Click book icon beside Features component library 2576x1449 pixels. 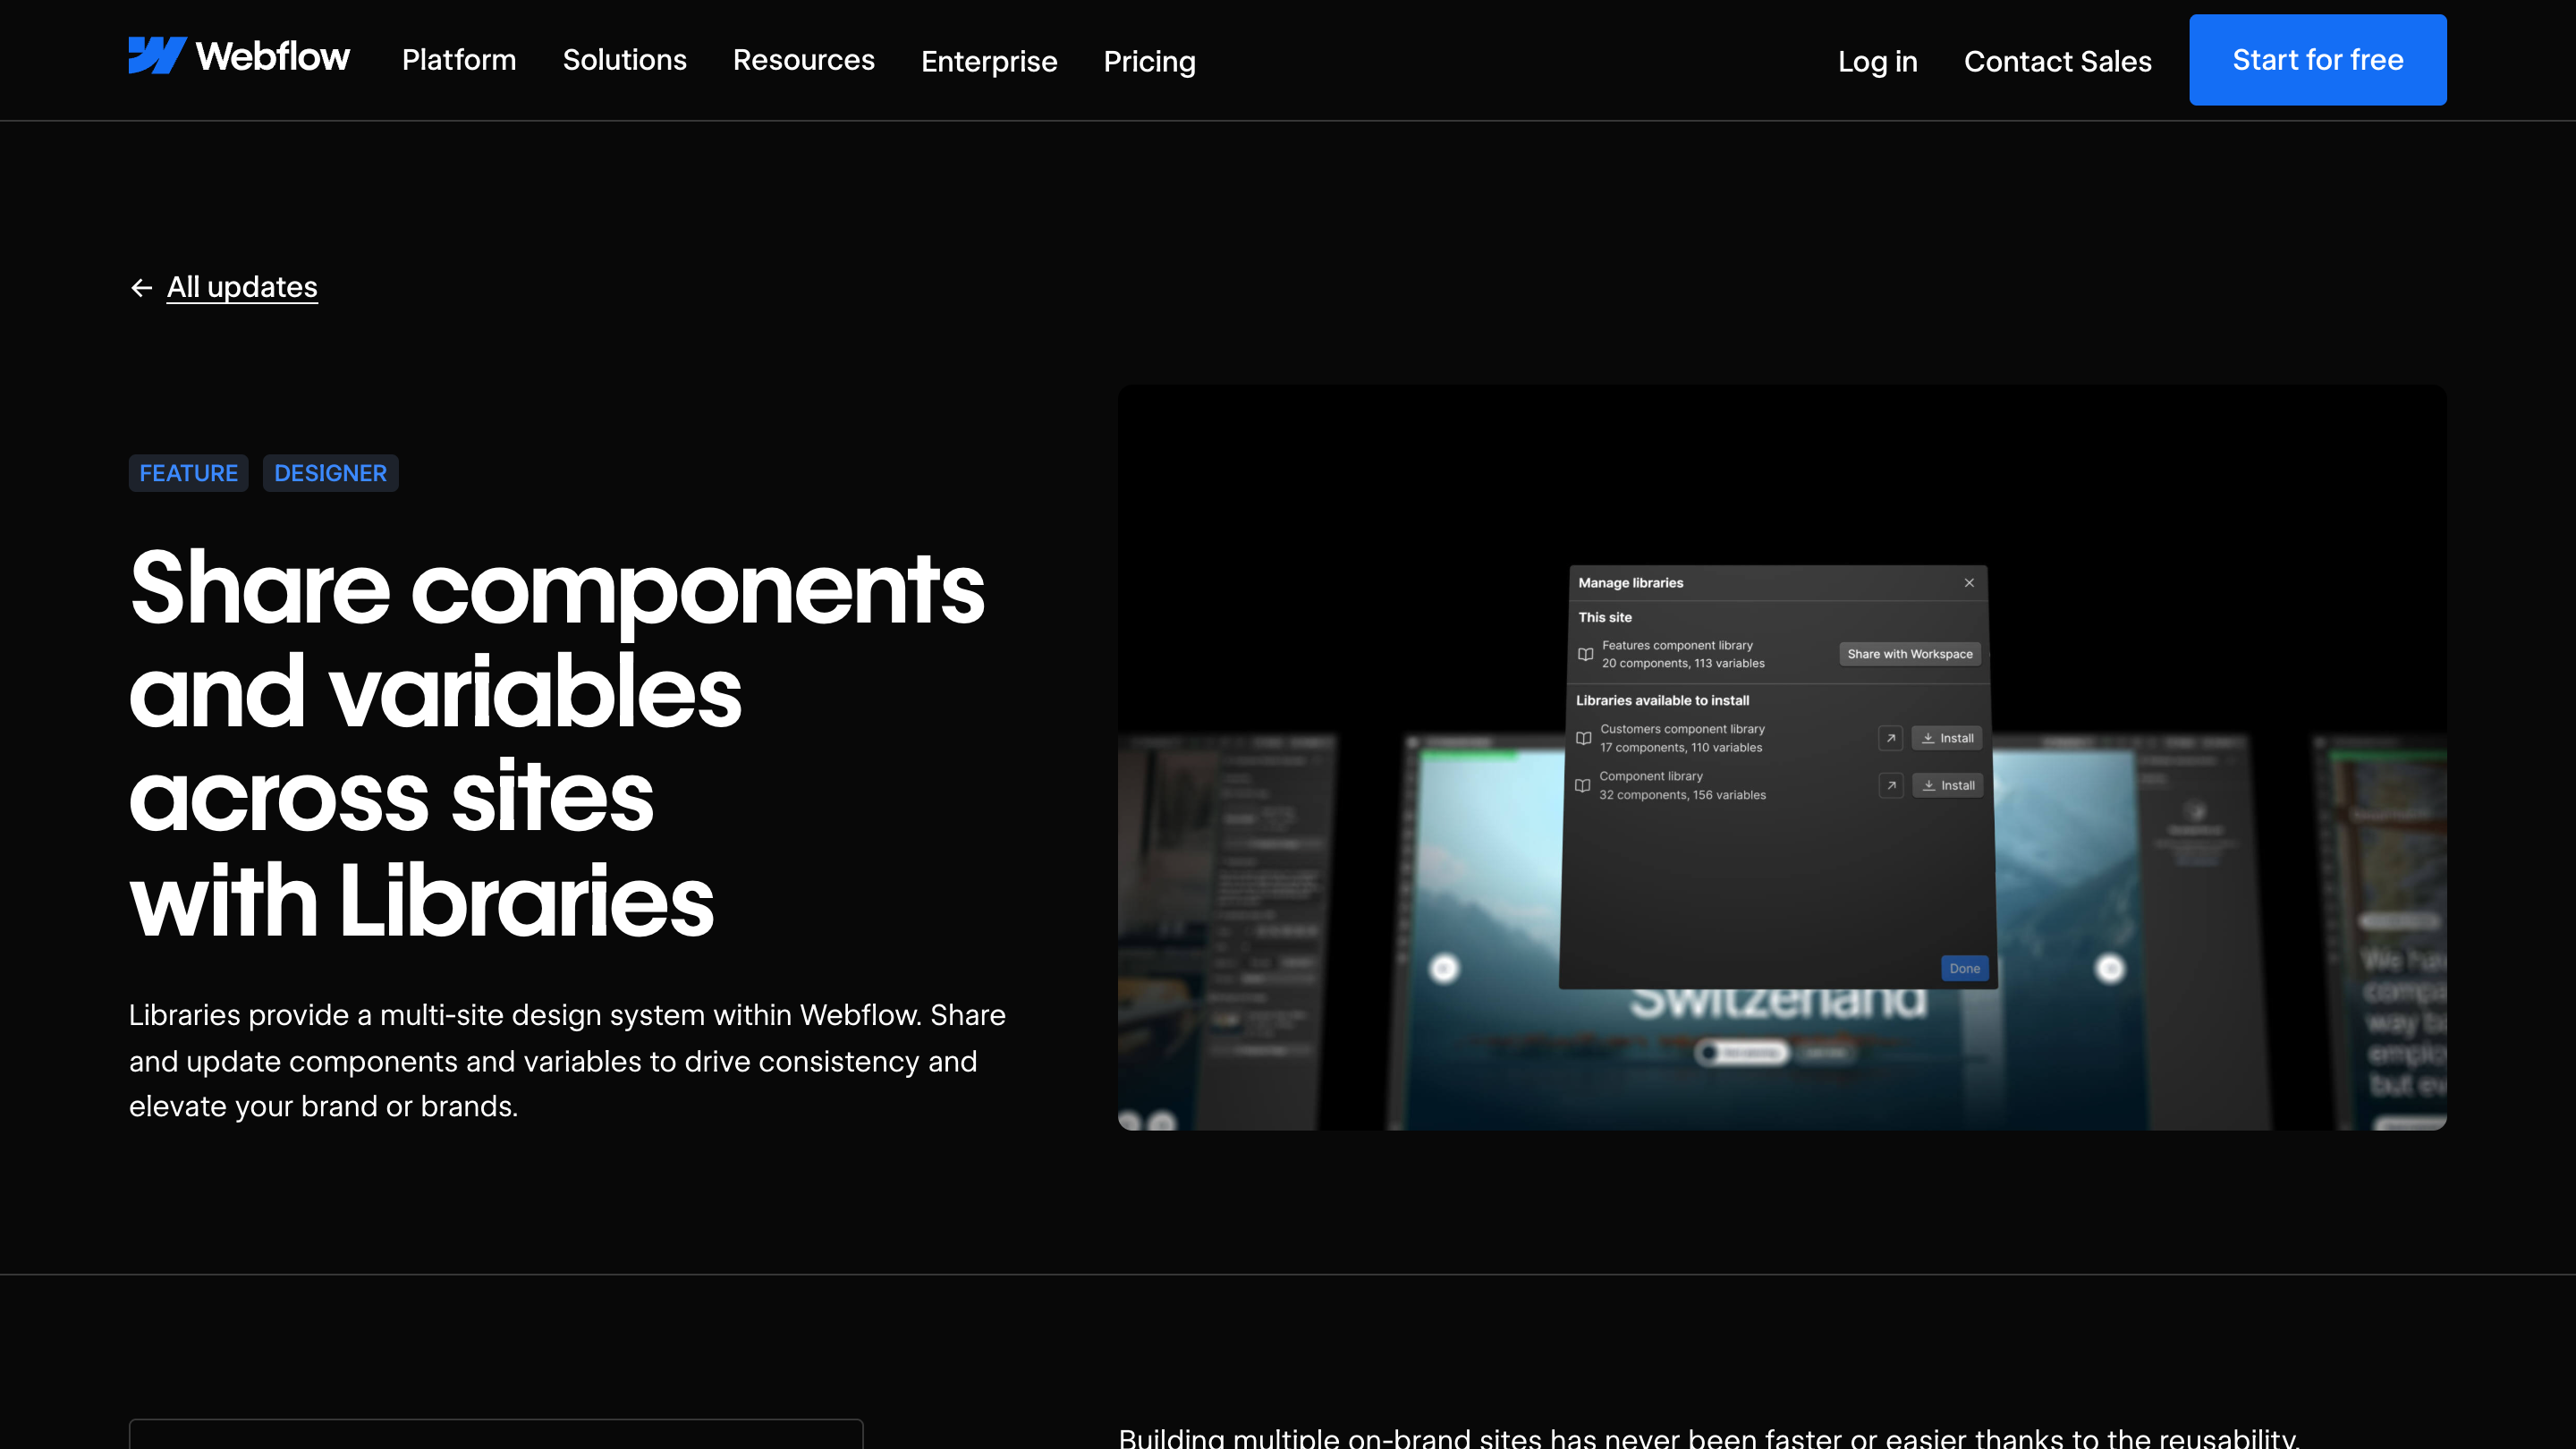(x=1586, y=654)
